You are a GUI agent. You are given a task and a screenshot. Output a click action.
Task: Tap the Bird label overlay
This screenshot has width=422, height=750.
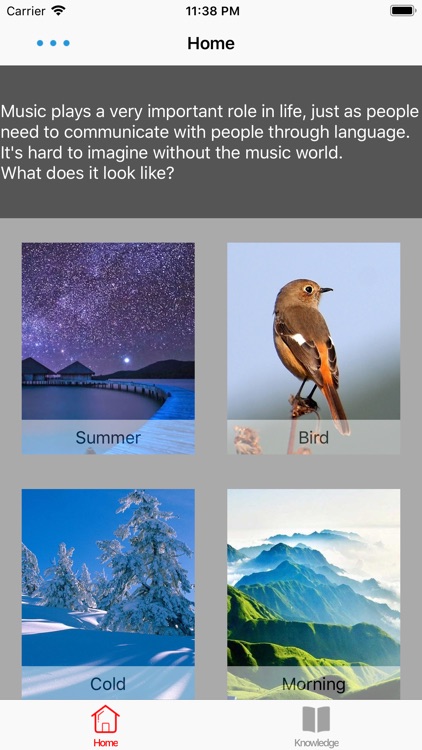[313, 437]
